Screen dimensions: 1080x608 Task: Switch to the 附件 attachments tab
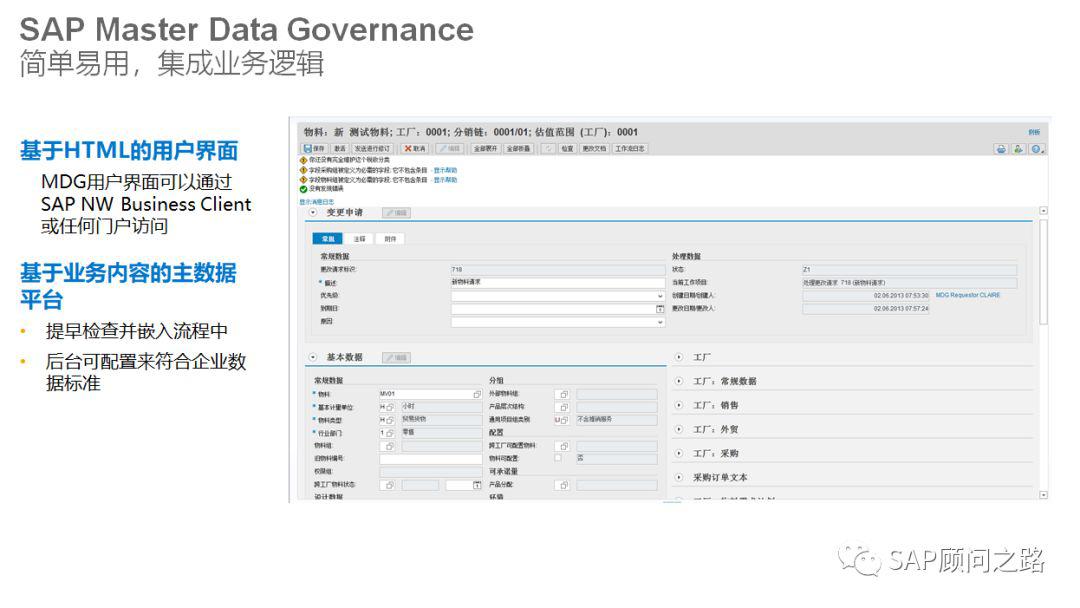pos(390,239)
